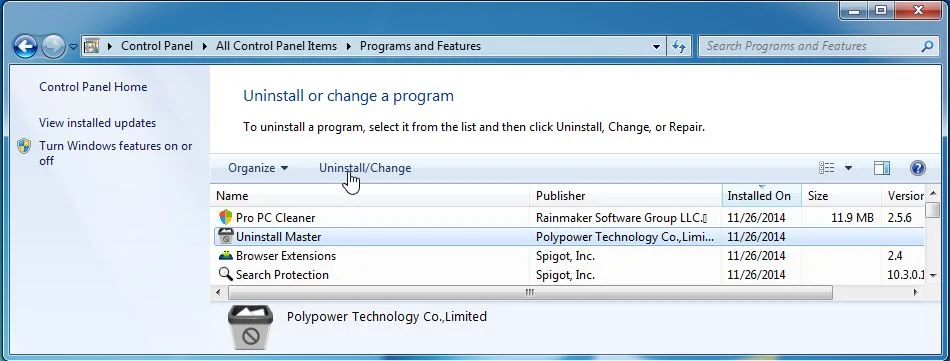Select All Control Panel Items breadcrumb
Viewport: 950px width, 361px height.
276,46
